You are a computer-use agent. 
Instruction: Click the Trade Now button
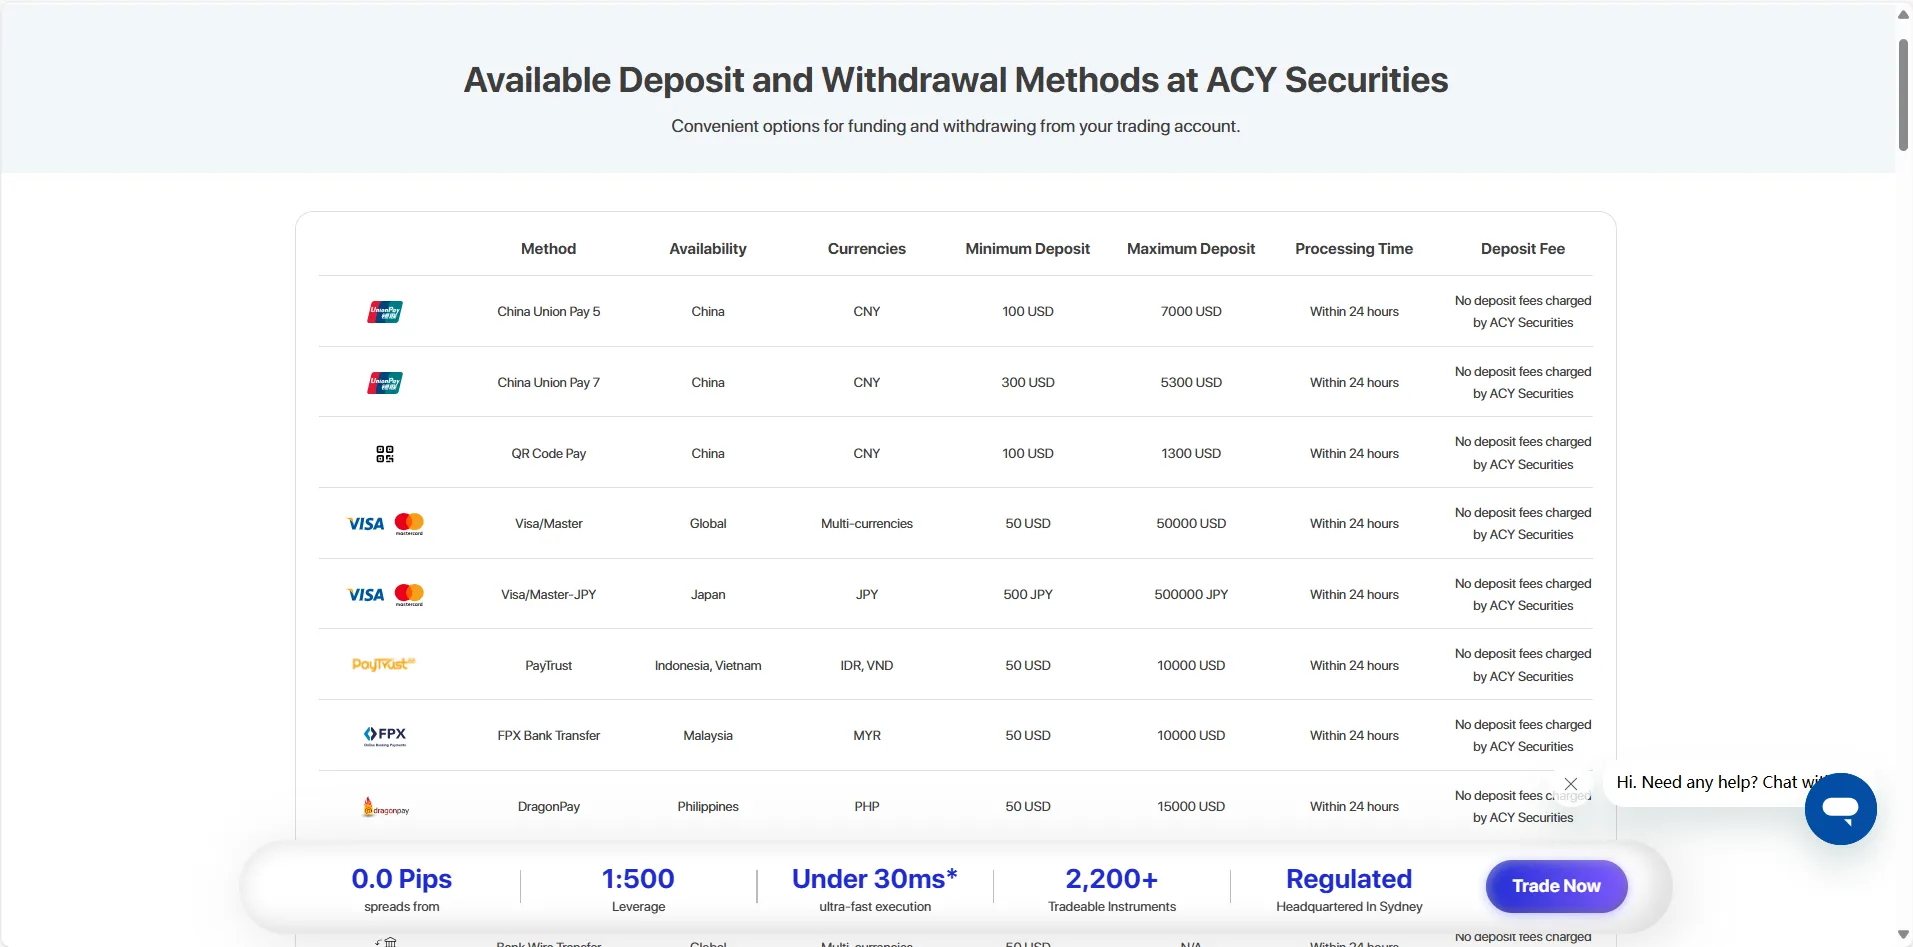1556,886
